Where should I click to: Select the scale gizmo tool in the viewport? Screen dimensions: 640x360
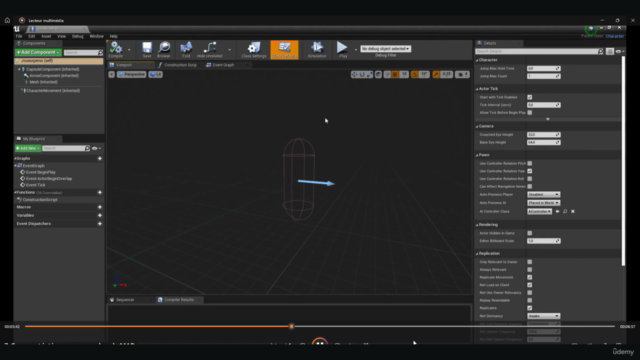369,74
